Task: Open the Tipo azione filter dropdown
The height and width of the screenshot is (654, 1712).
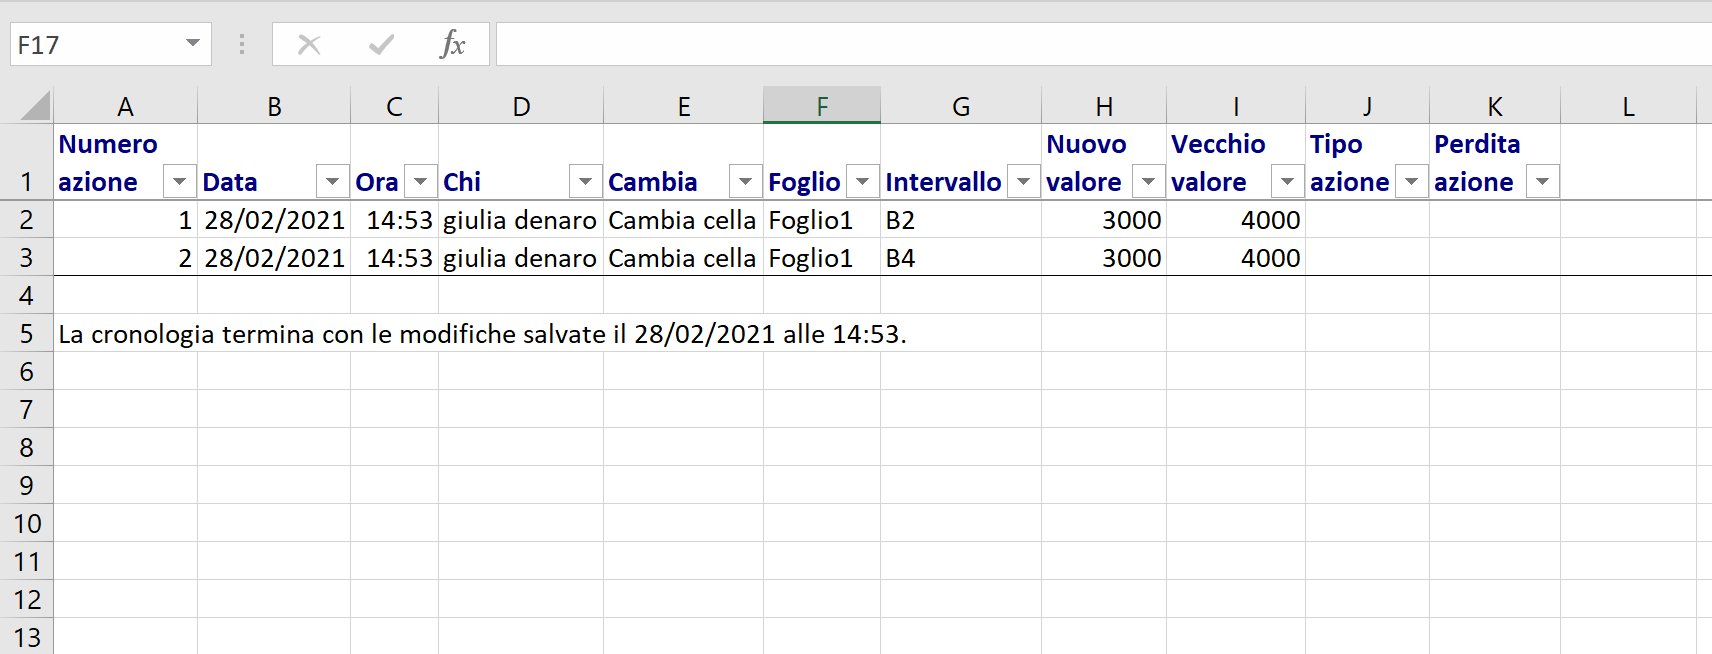Action: tap(1411, 181)
